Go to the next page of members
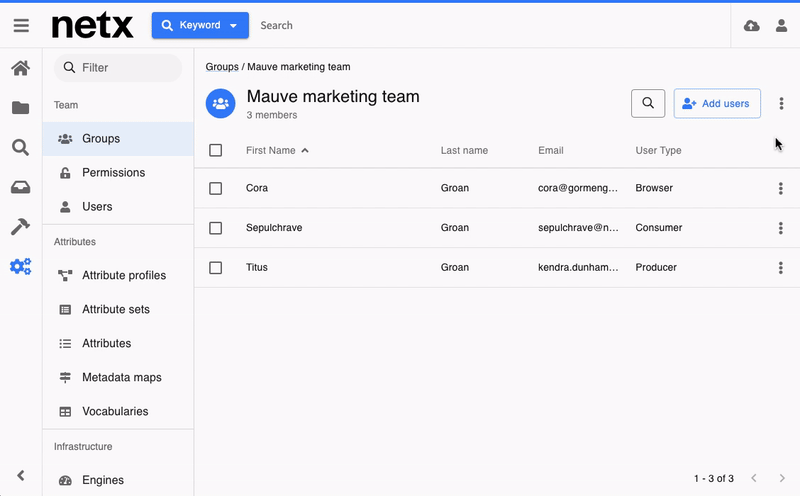Screen dimensions: 800x496 [782, 478]
